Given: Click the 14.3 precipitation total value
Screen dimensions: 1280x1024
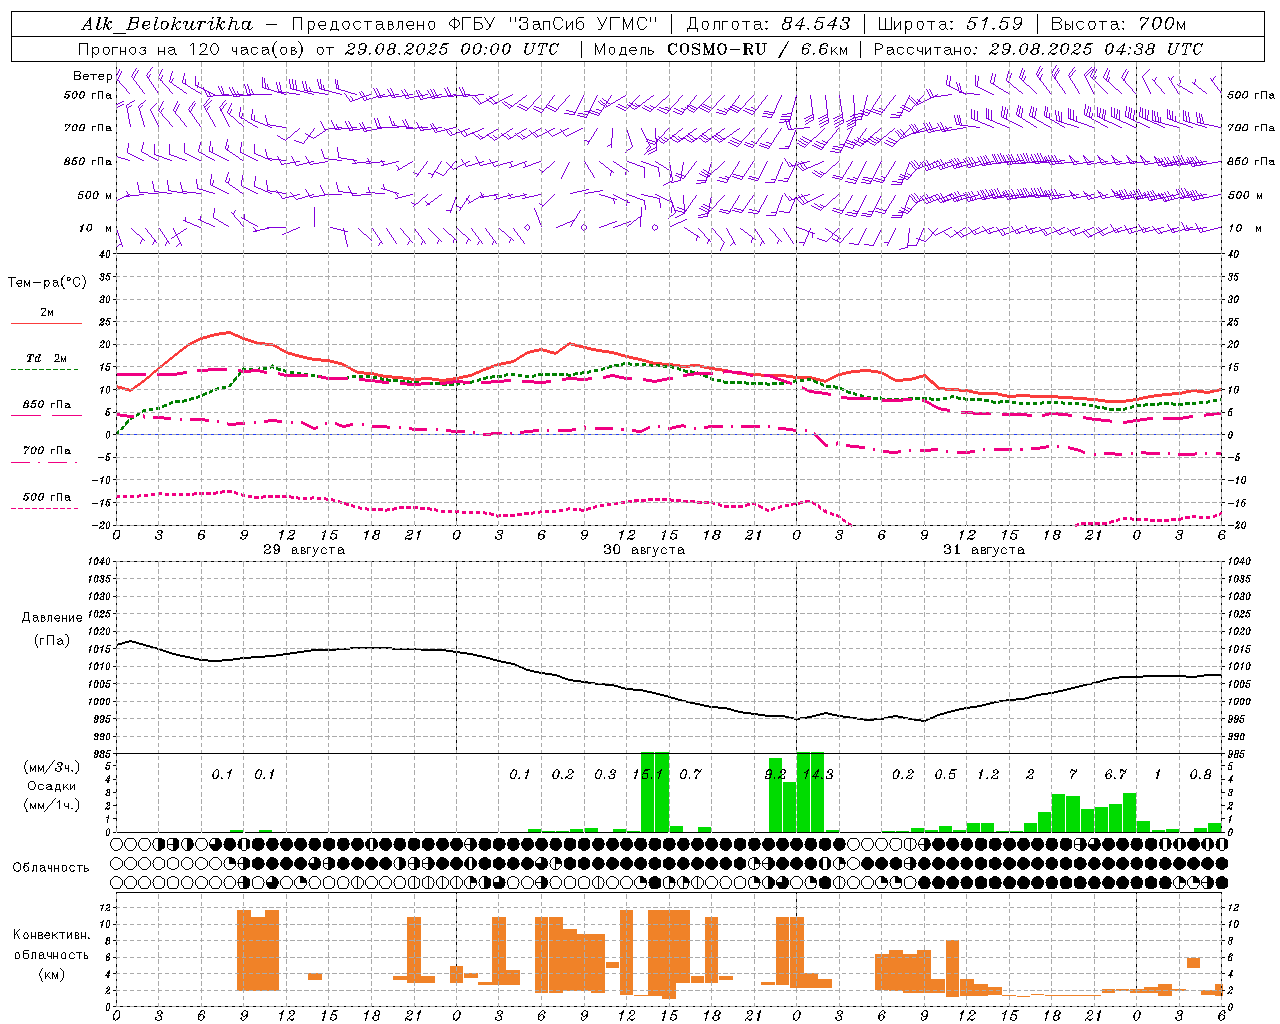Looking at the screenshot, I should 818,774.
